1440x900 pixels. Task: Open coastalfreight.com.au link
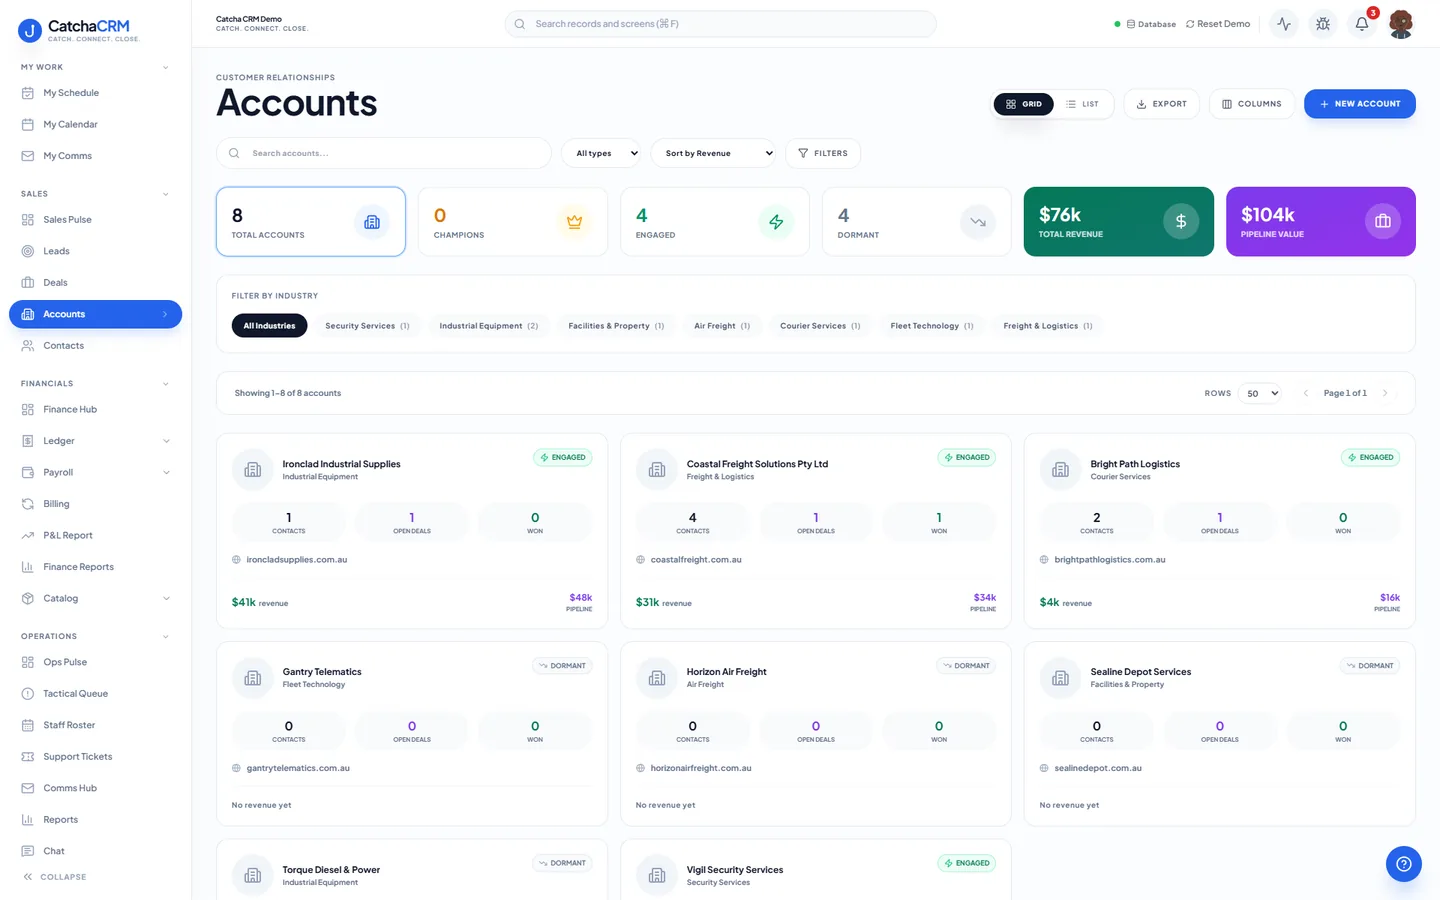tap(696, 560)
